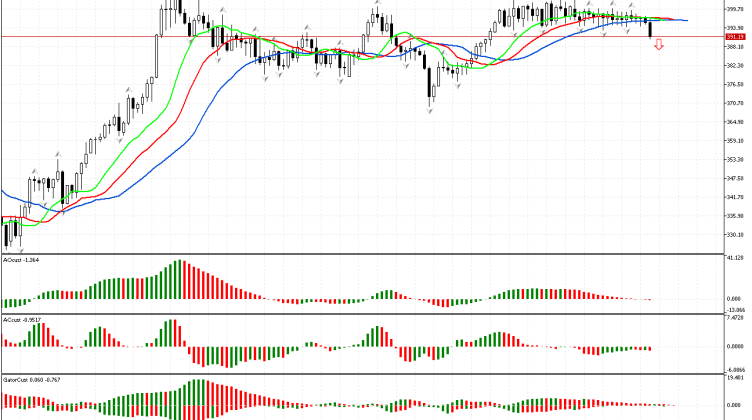Click the blue moving average line's right end
This screenshot has height=420, width=752.
pyautogui.click(x=685, y=20)
